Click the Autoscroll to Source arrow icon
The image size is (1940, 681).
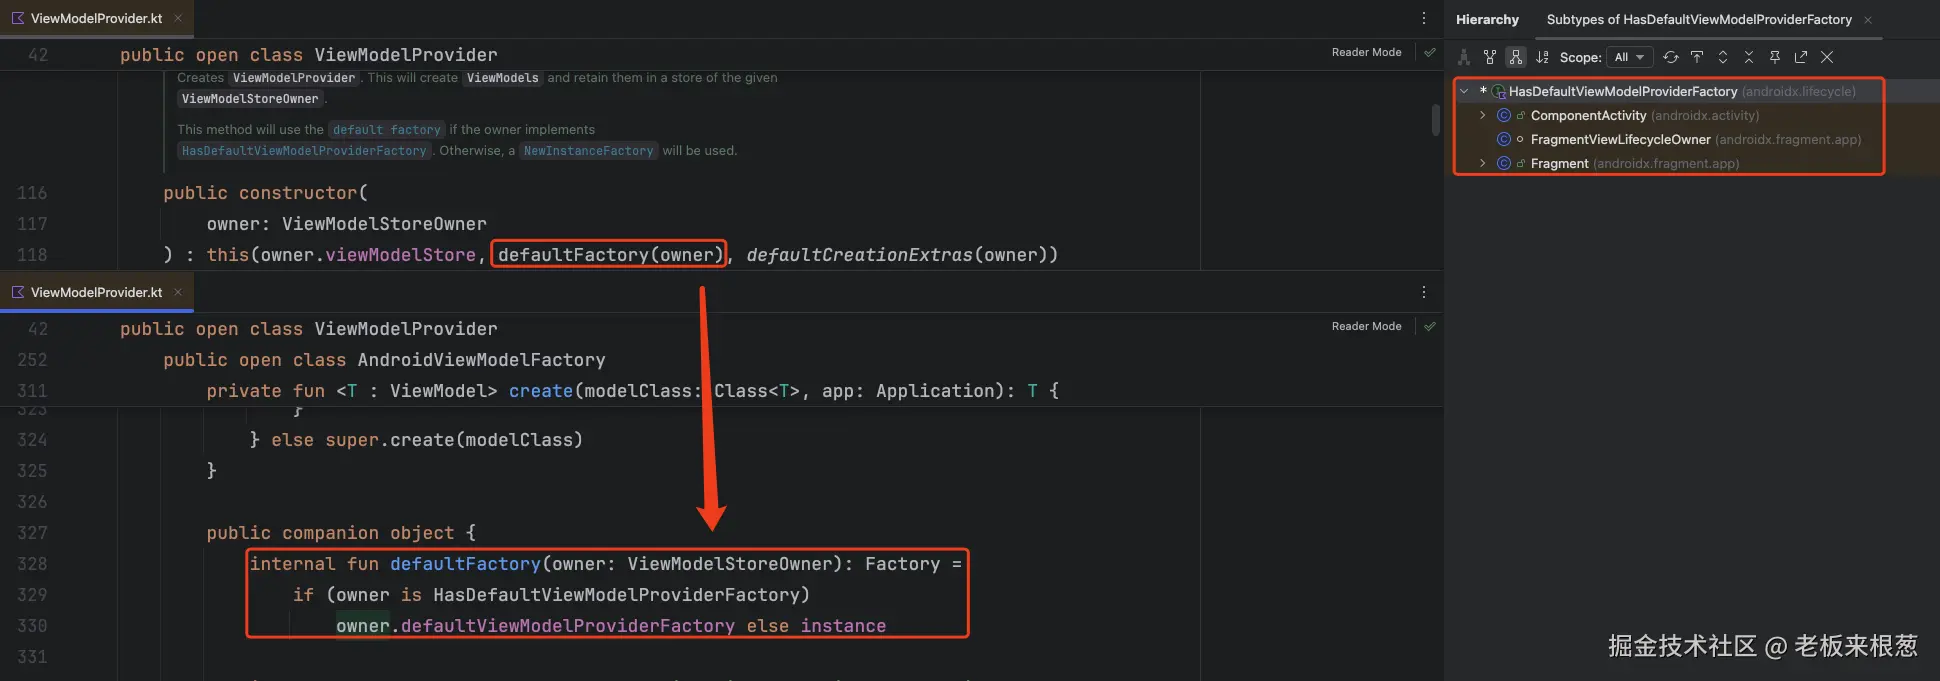tap(1697, 57)
